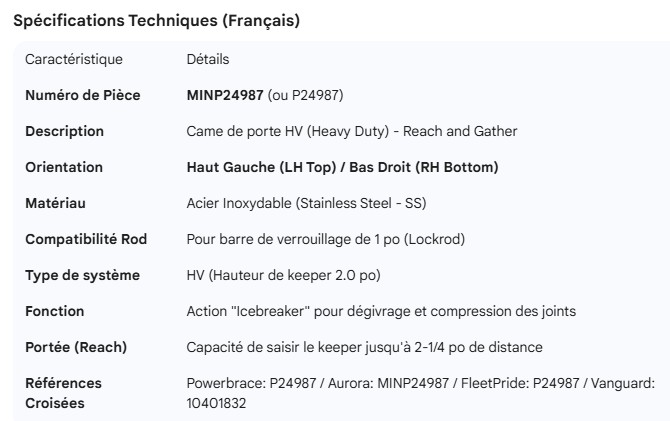
Task: Click the "Caractéristique" column header
Action: (x=74, y=60)
